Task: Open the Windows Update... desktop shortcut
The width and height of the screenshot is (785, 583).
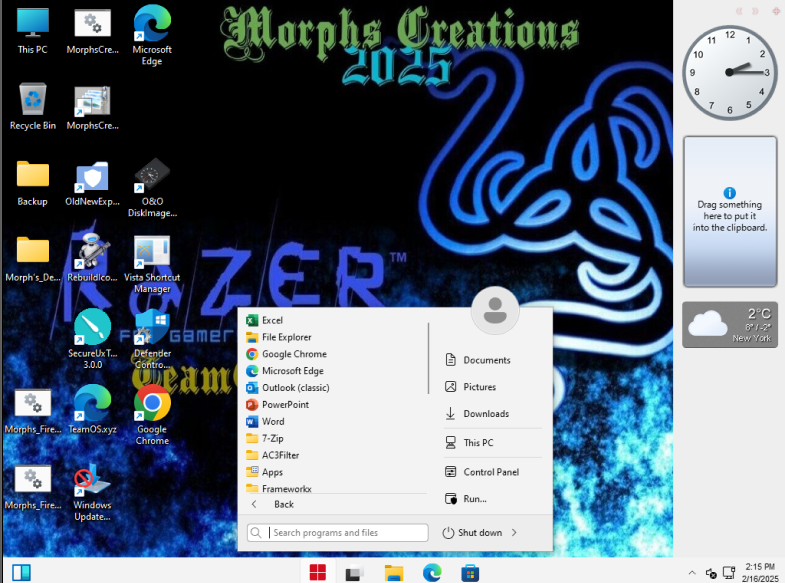Action: [x=92, y=491]
